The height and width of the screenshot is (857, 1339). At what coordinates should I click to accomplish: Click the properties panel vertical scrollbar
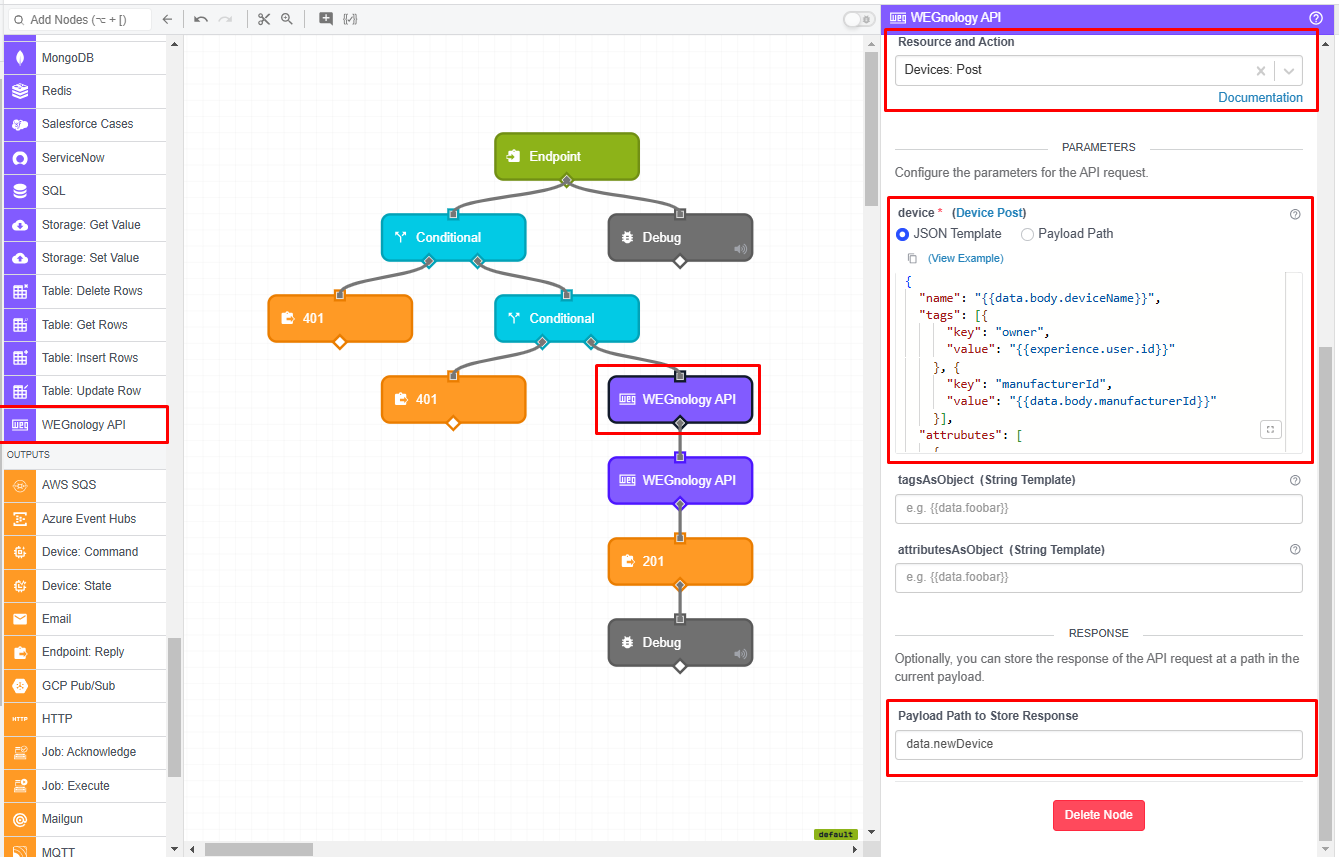tap(1326, 593)
